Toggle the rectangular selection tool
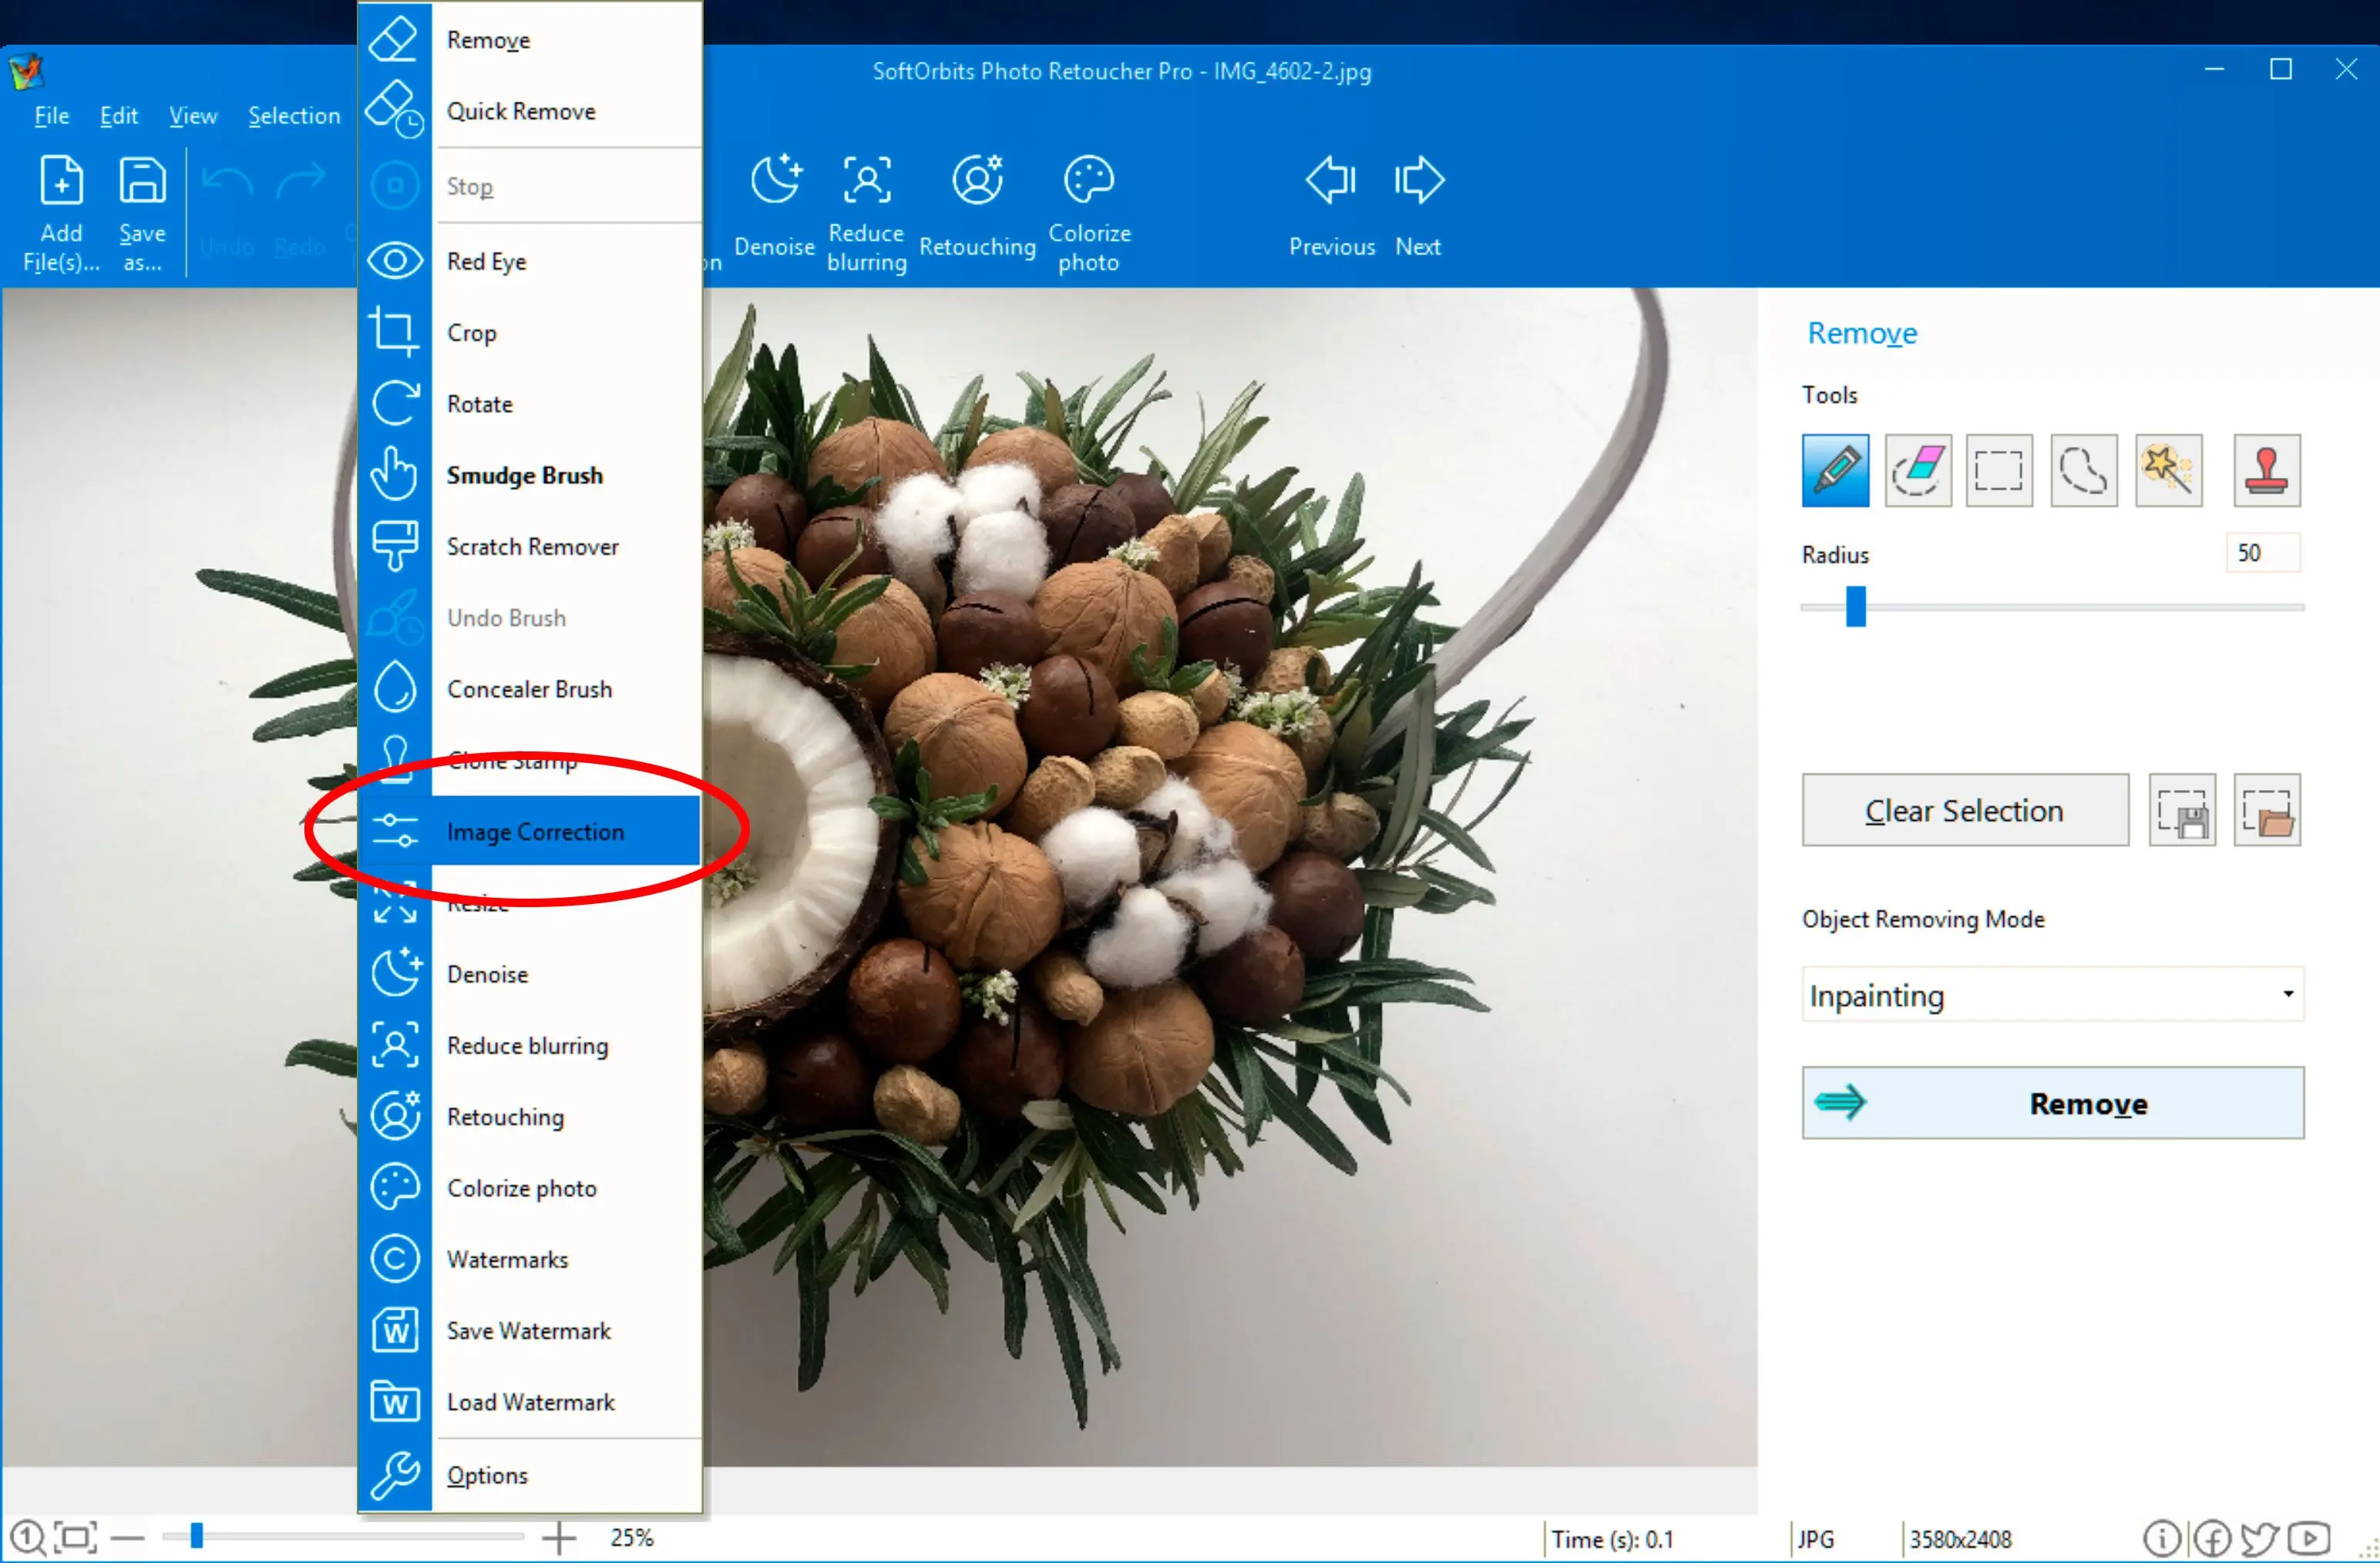This screenshot has height=1563, width=2380. [x=2000, y=469]
